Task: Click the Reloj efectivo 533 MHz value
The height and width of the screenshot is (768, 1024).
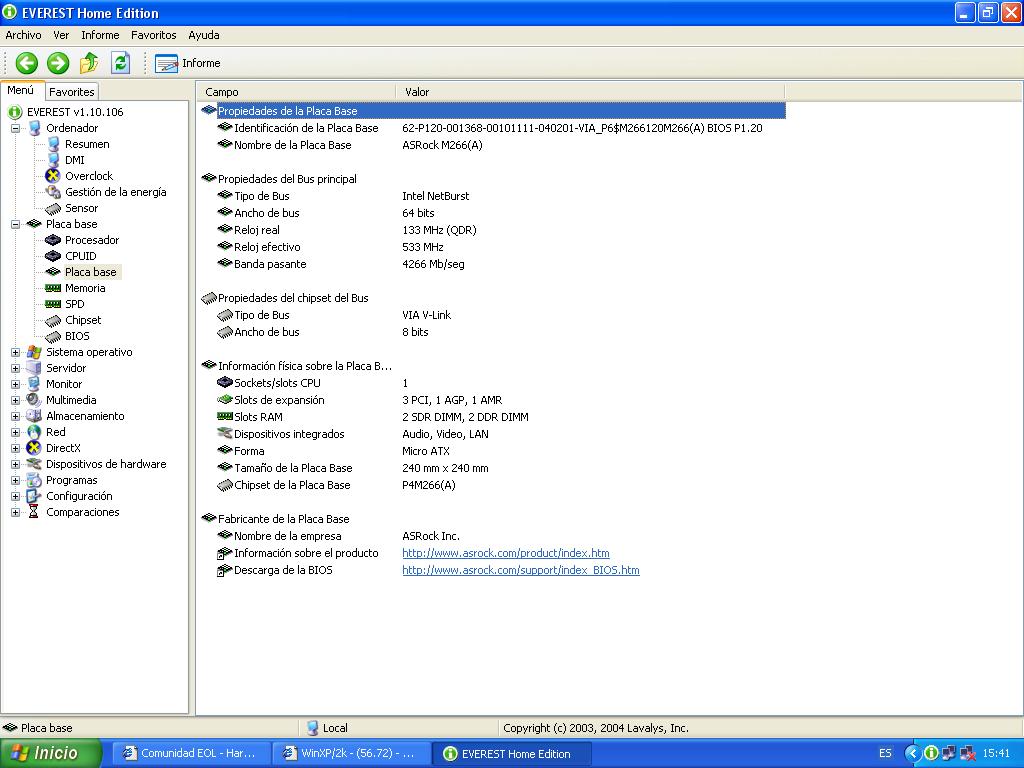Action: coord(423,247)
